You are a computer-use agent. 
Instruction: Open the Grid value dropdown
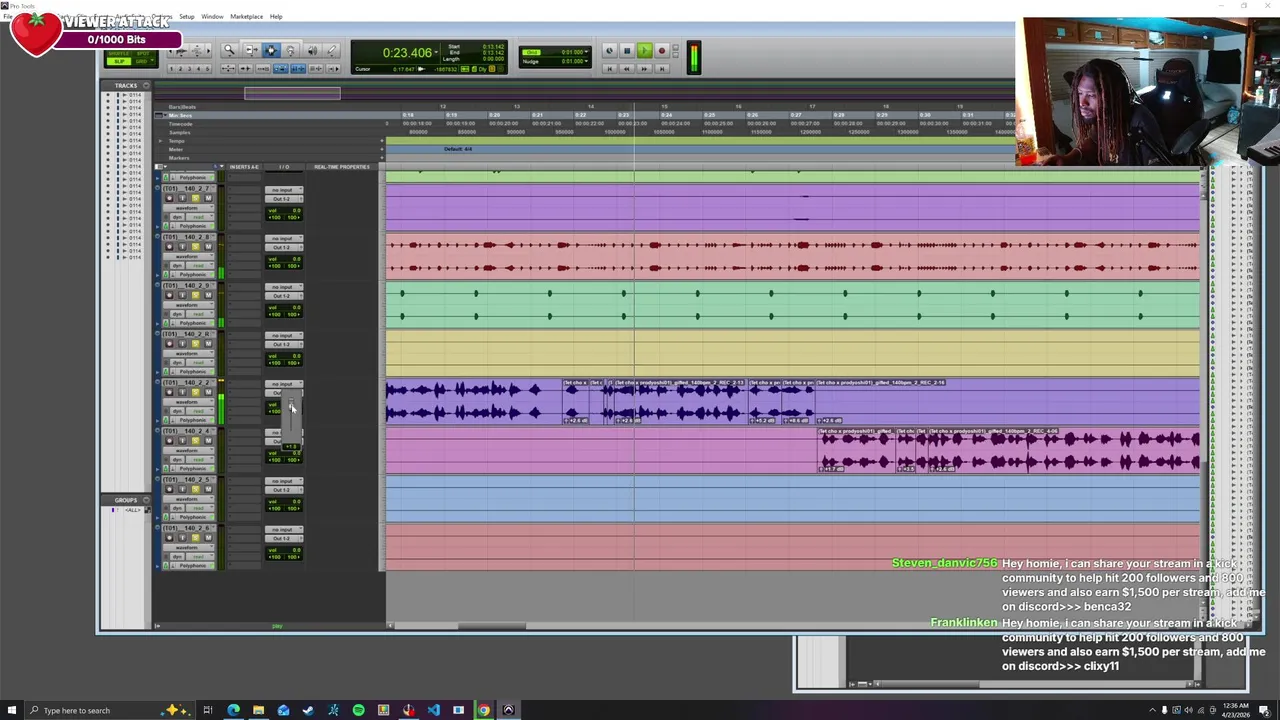[x=586, y=52]
